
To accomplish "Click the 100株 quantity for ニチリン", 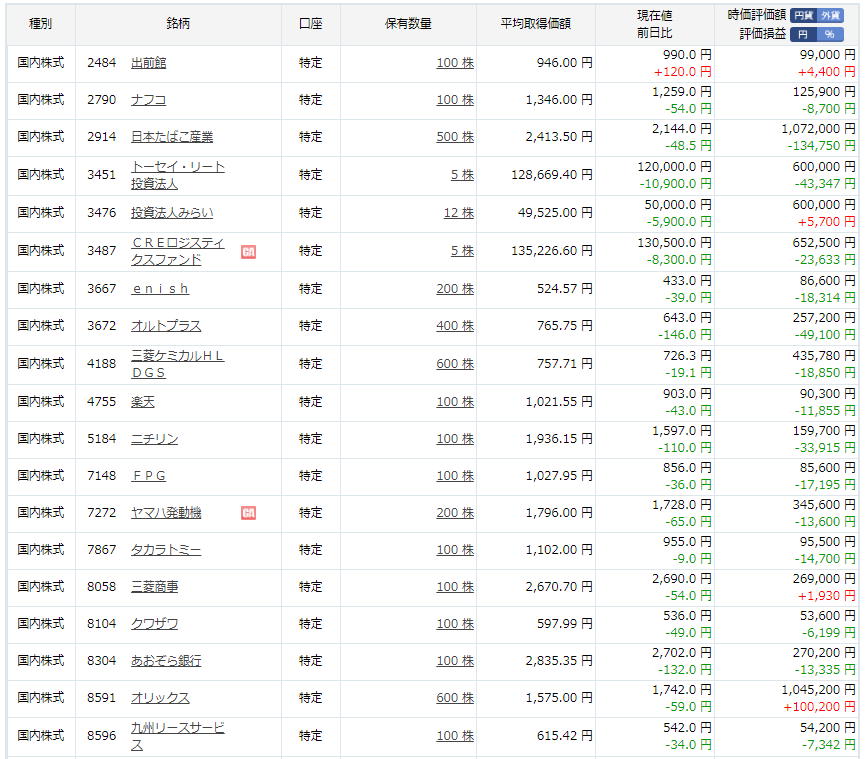I will pos(455,439).
